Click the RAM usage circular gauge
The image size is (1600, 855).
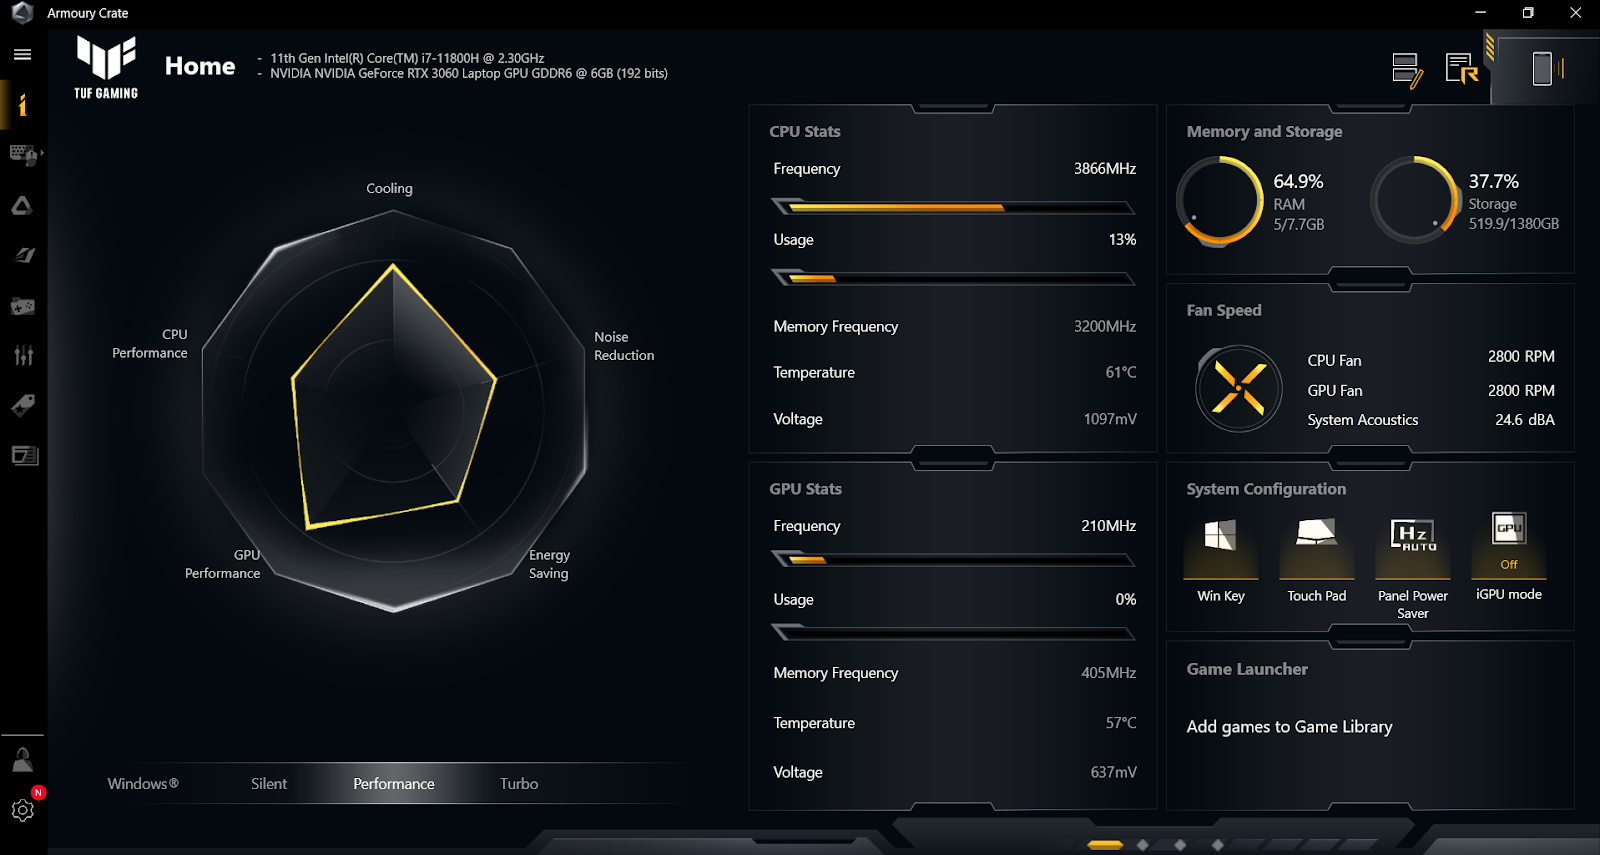[x=1220, y=200]
